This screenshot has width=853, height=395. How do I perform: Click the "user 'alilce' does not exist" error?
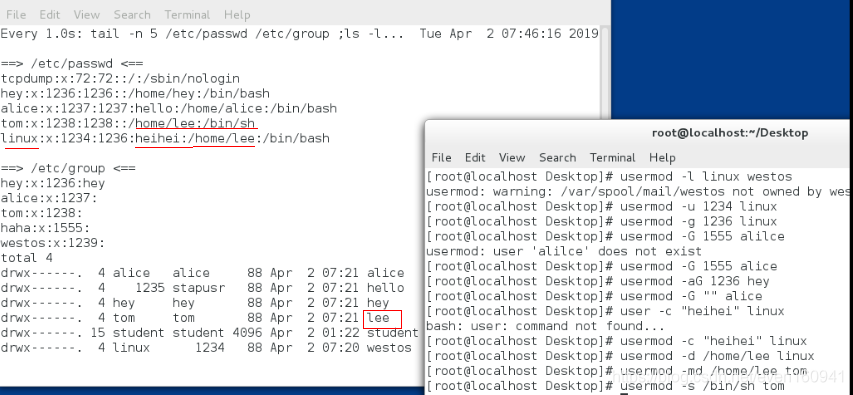[x=564, y=251]
